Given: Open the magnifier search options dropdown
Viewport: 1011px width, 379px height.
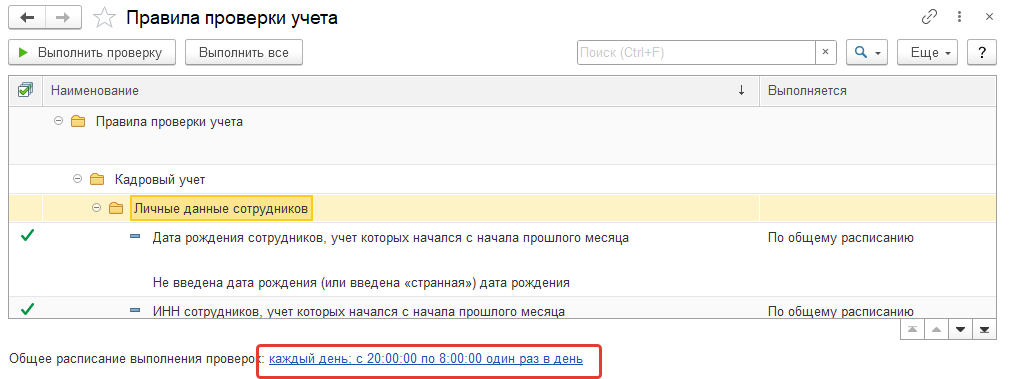Looking at the screenshot, I should tap(867, 53).
